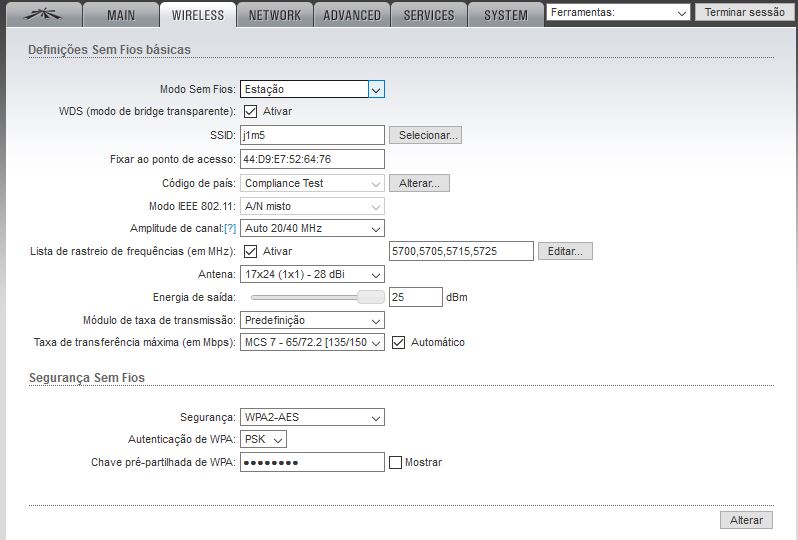
Task: Click Fixar ao ponto de acesso field
Action: [312, 159]
